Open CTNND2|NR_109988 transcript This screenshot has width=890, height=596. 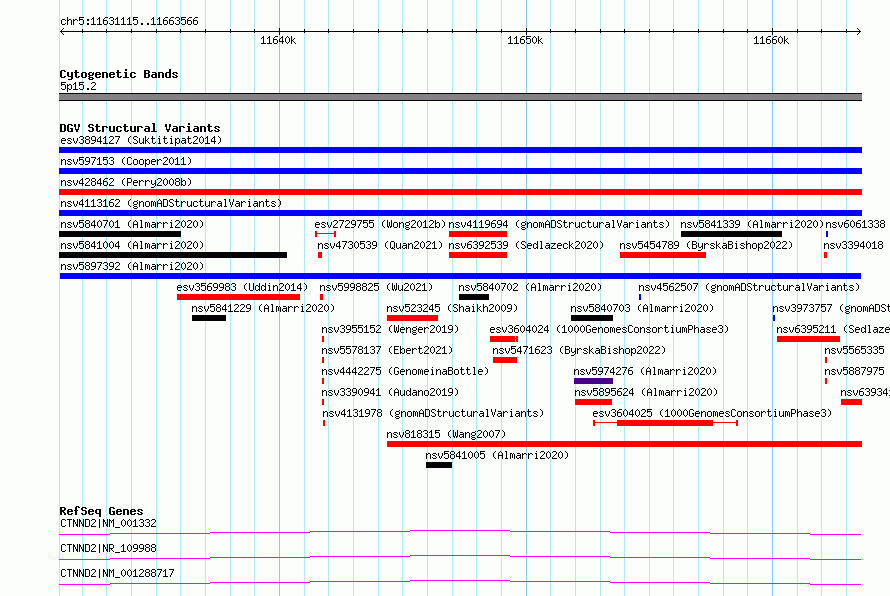[108, 548]
